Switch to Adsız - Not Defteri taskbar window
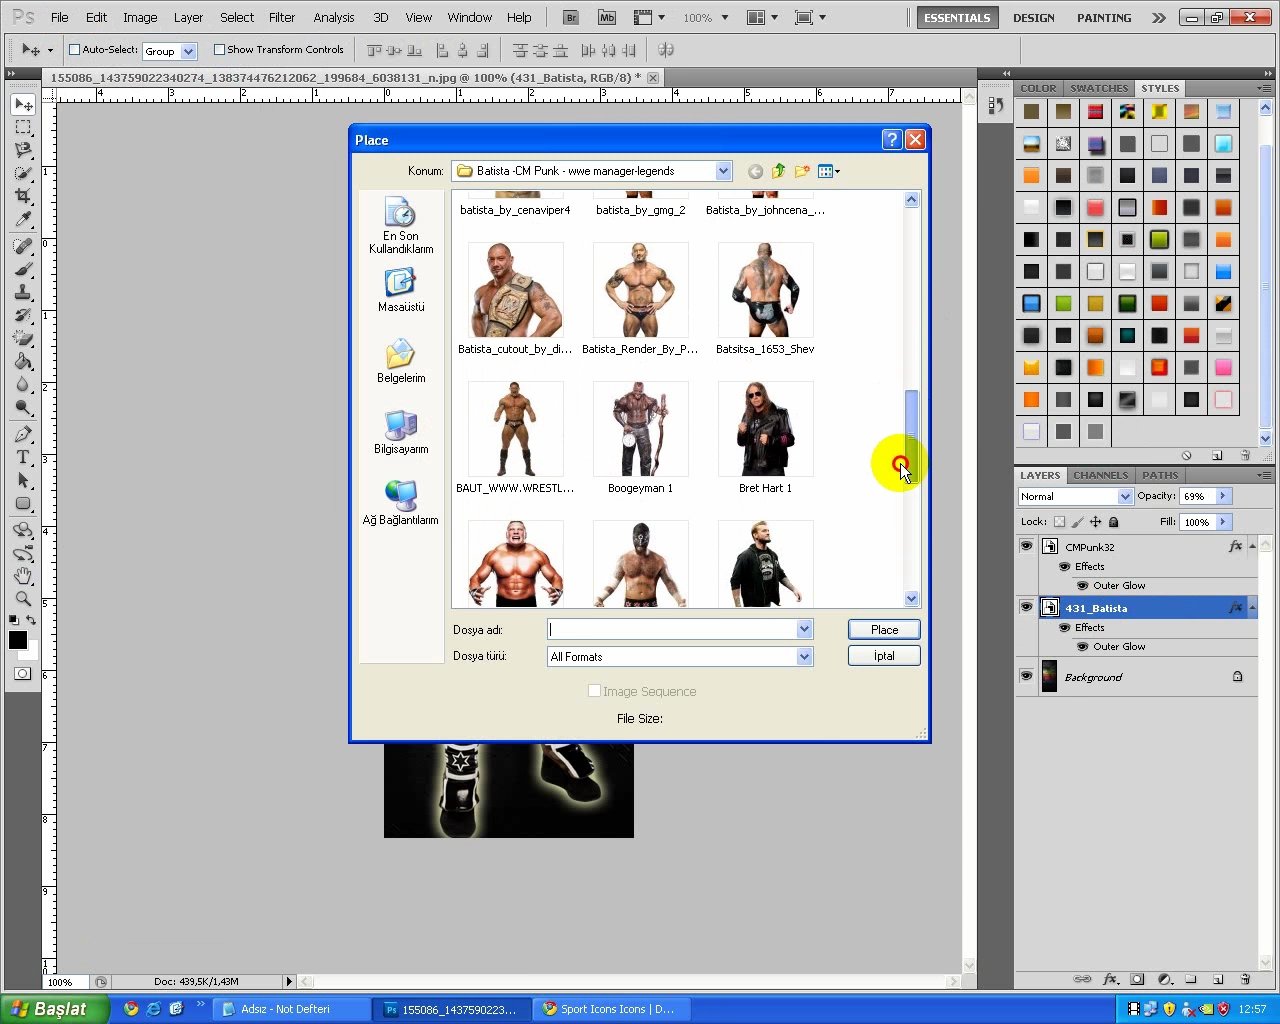The image size is (1280, 1024). [x=290, y=1009]
